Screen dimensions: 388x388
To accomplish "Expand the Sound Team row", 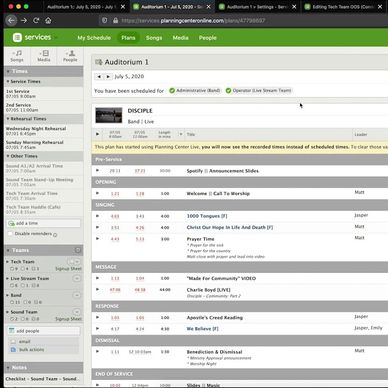I will pos(7,312).
